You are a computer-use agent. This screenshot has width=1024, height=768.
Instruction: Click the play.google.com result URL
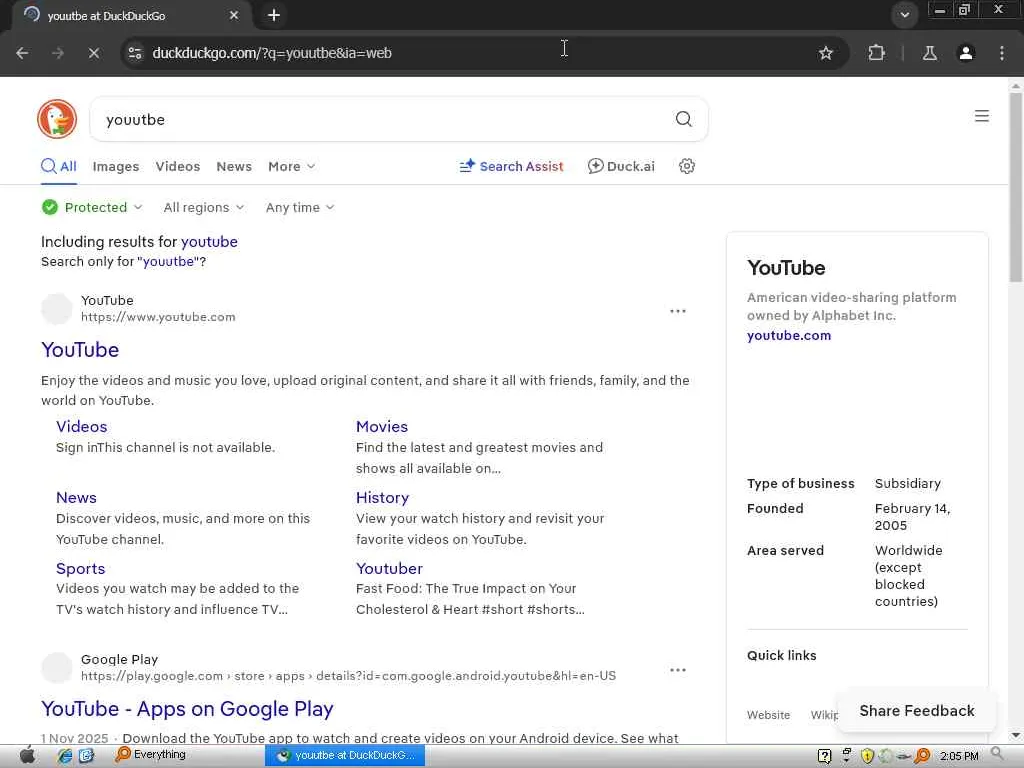(348, 676)
